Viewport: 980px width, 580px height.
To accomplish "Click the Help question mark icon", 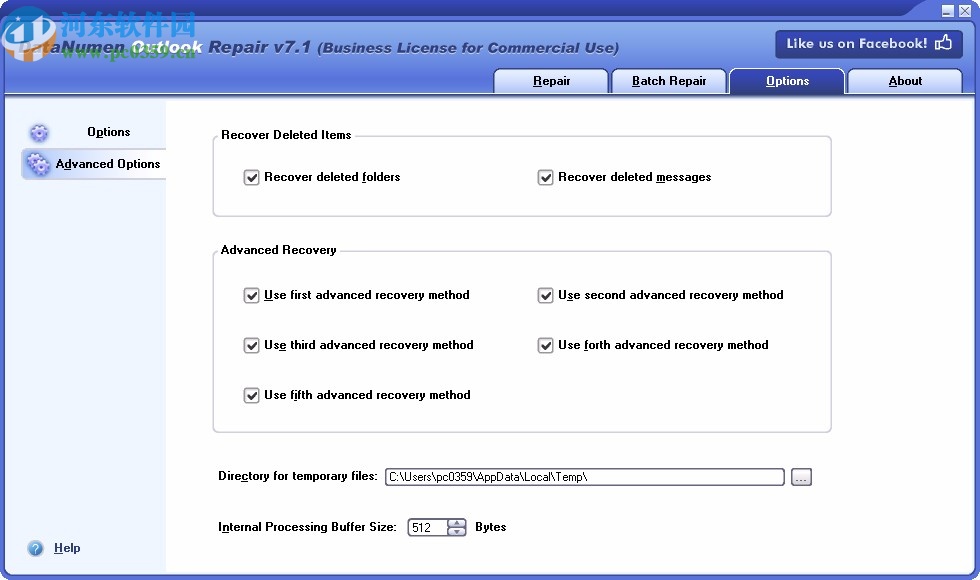I will point(37,548).
